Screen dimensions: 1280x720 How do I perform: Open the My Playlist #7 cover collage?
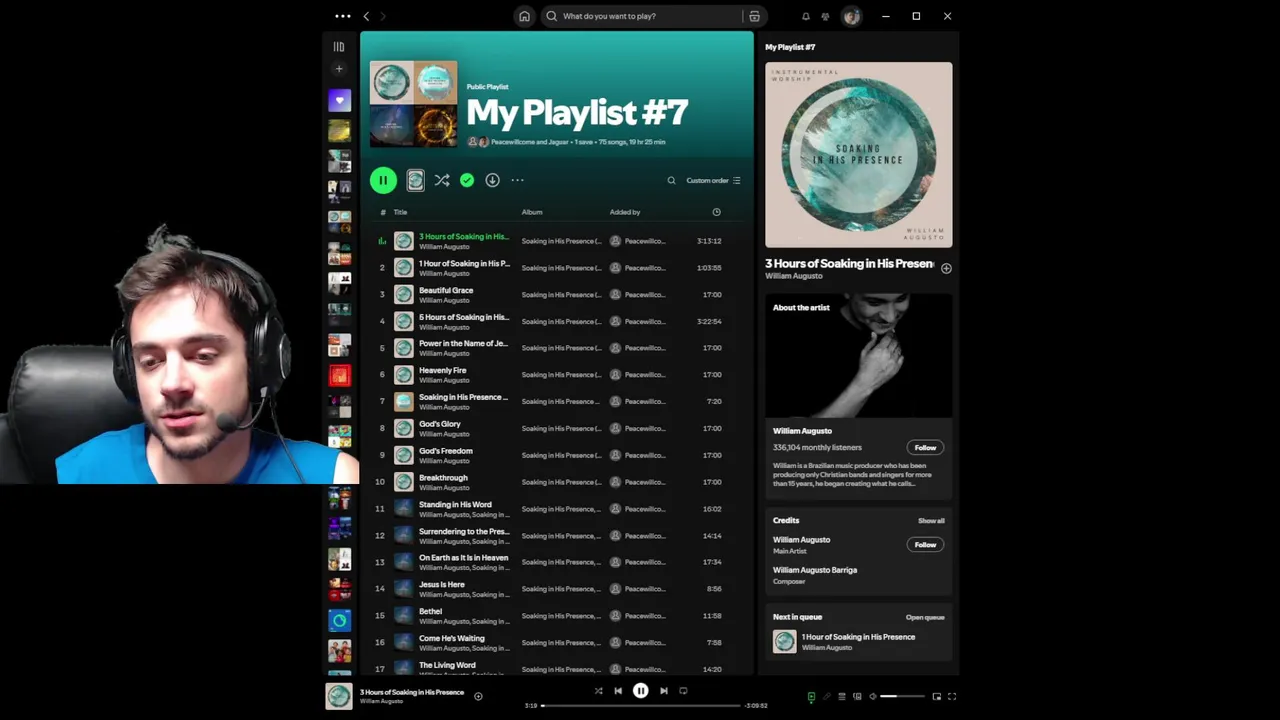click(413, 105)
